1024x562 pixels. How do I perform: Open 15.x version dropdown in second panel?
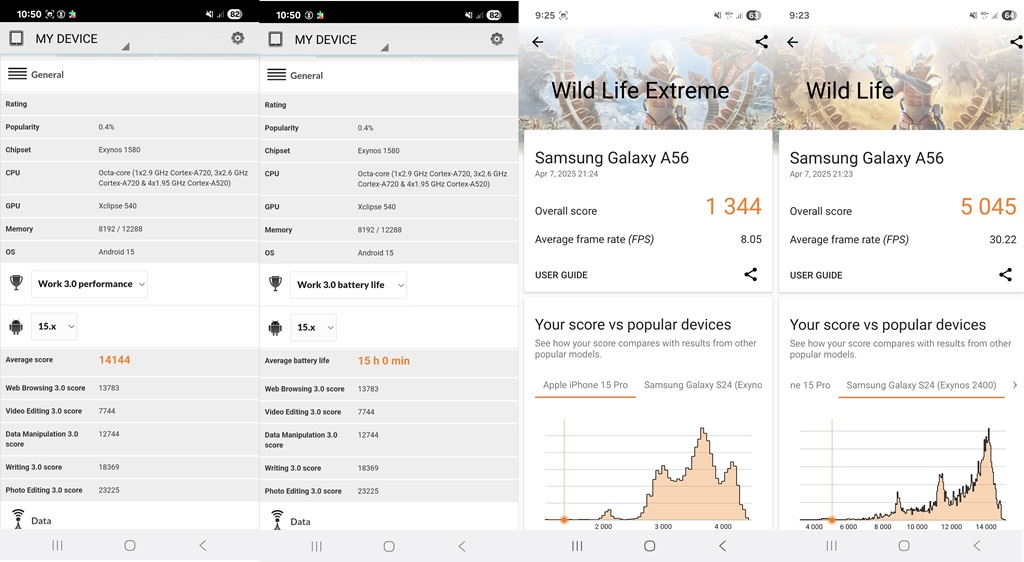(313, 327)
